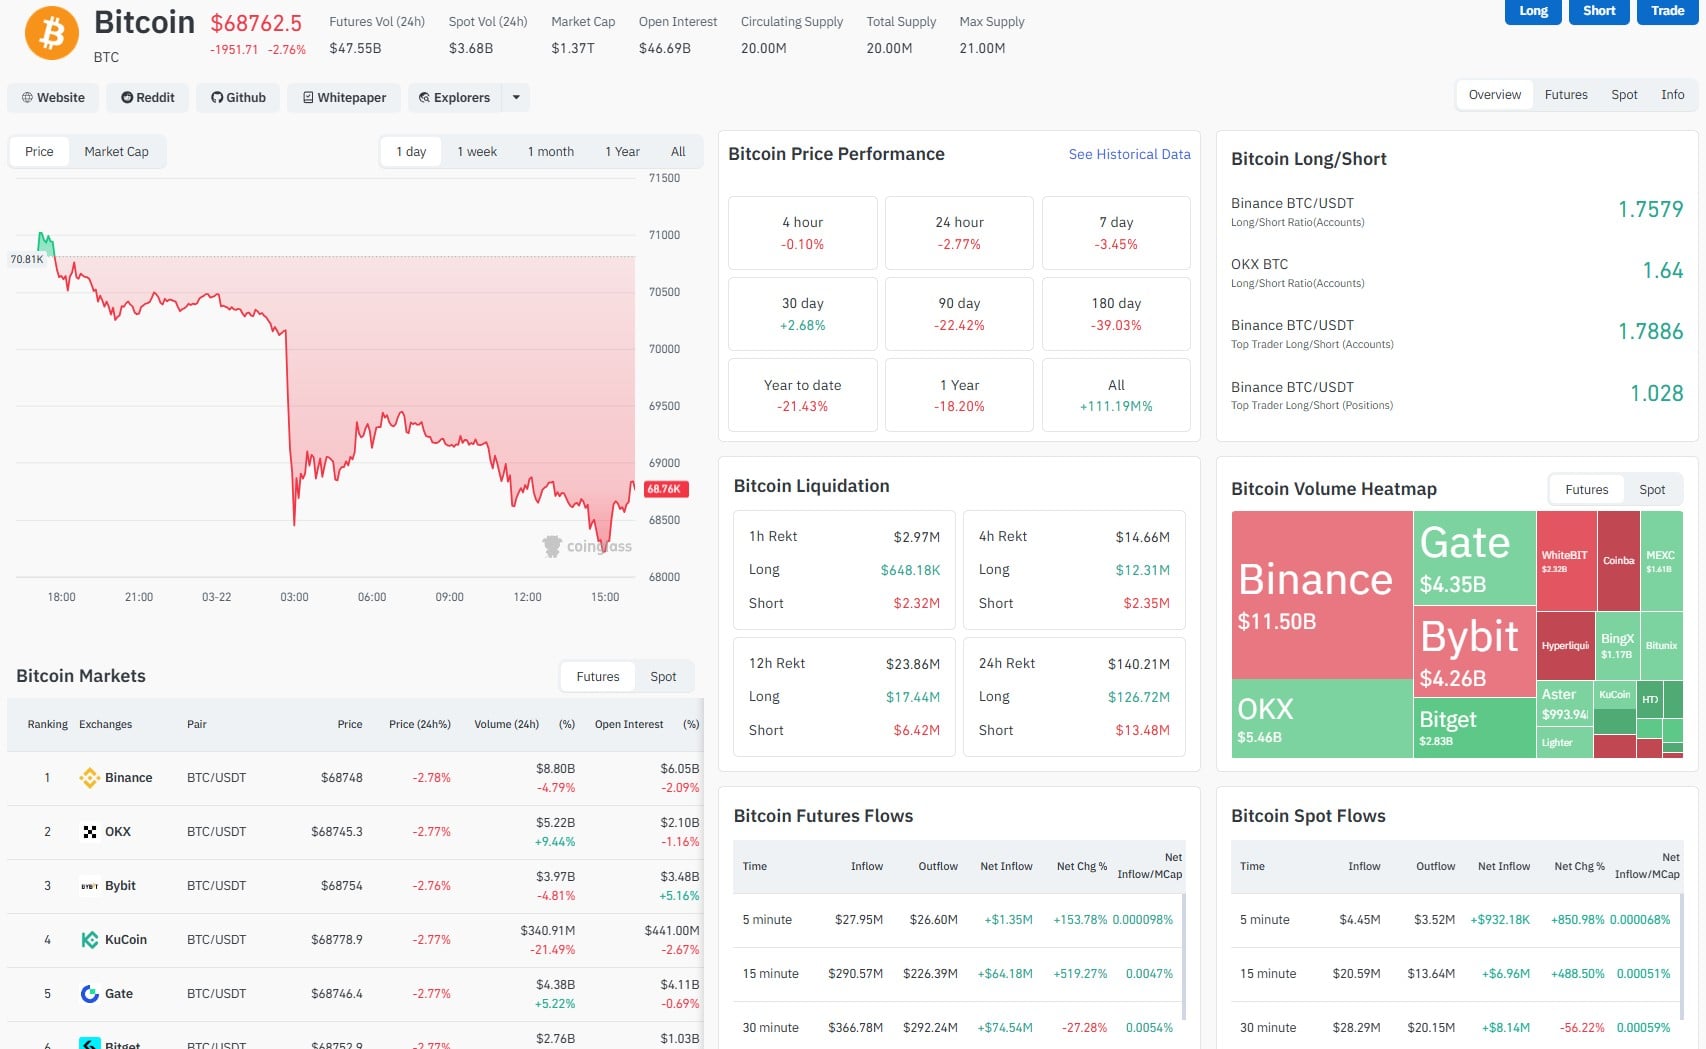Open See Historical Data link
The image size is (1706, 1049).
(1129, 154)
